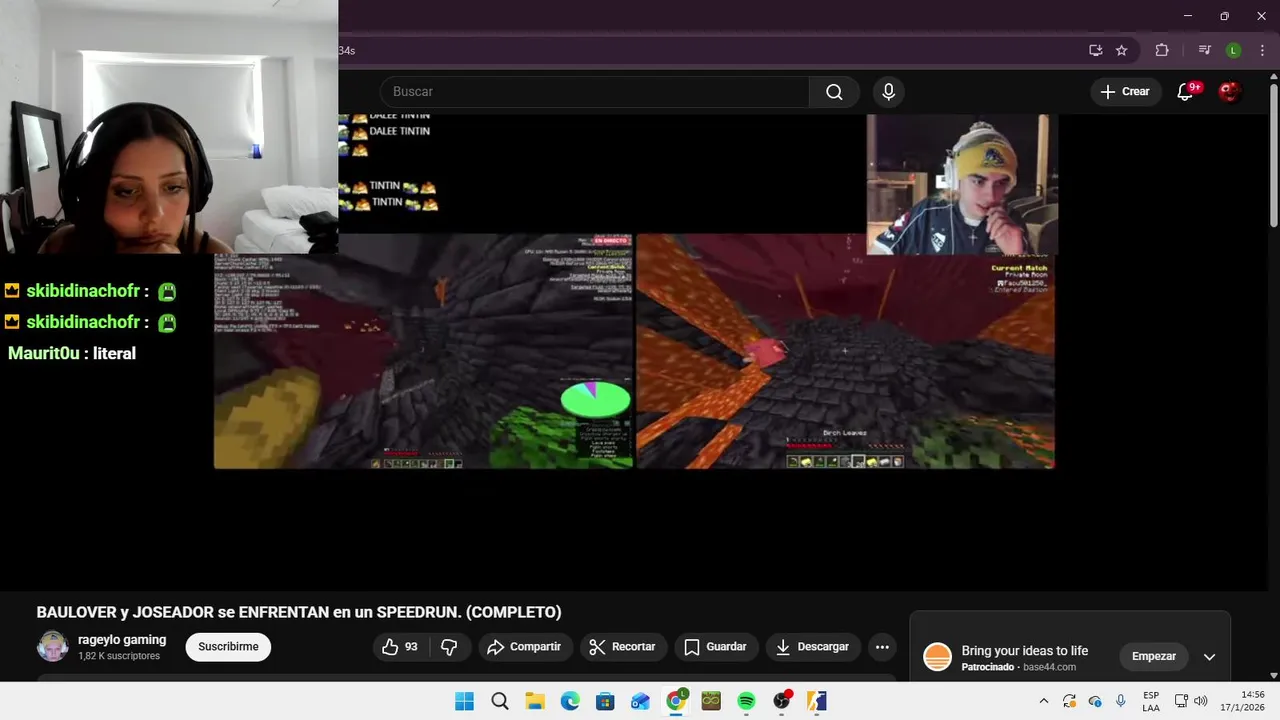
Task: Open OBS Studio from taskbar
Action: coord(781,701)
